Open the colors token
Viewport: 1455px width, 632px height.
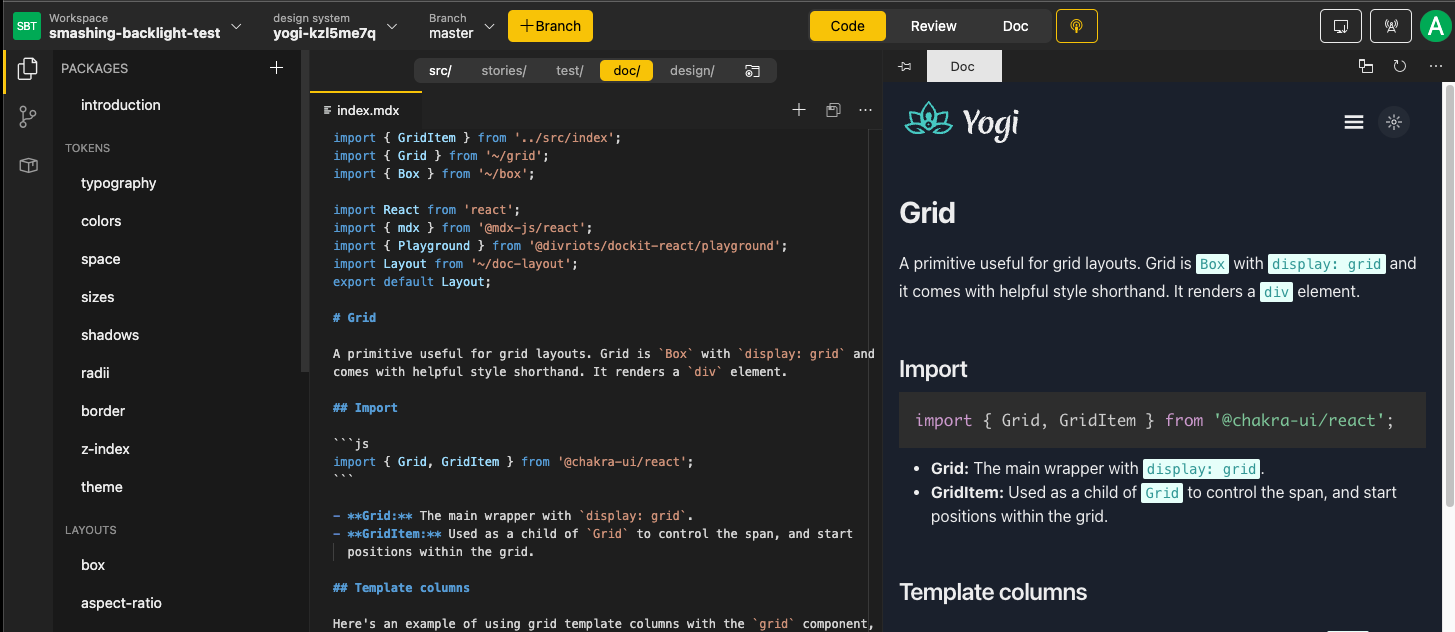click(101, 221)
